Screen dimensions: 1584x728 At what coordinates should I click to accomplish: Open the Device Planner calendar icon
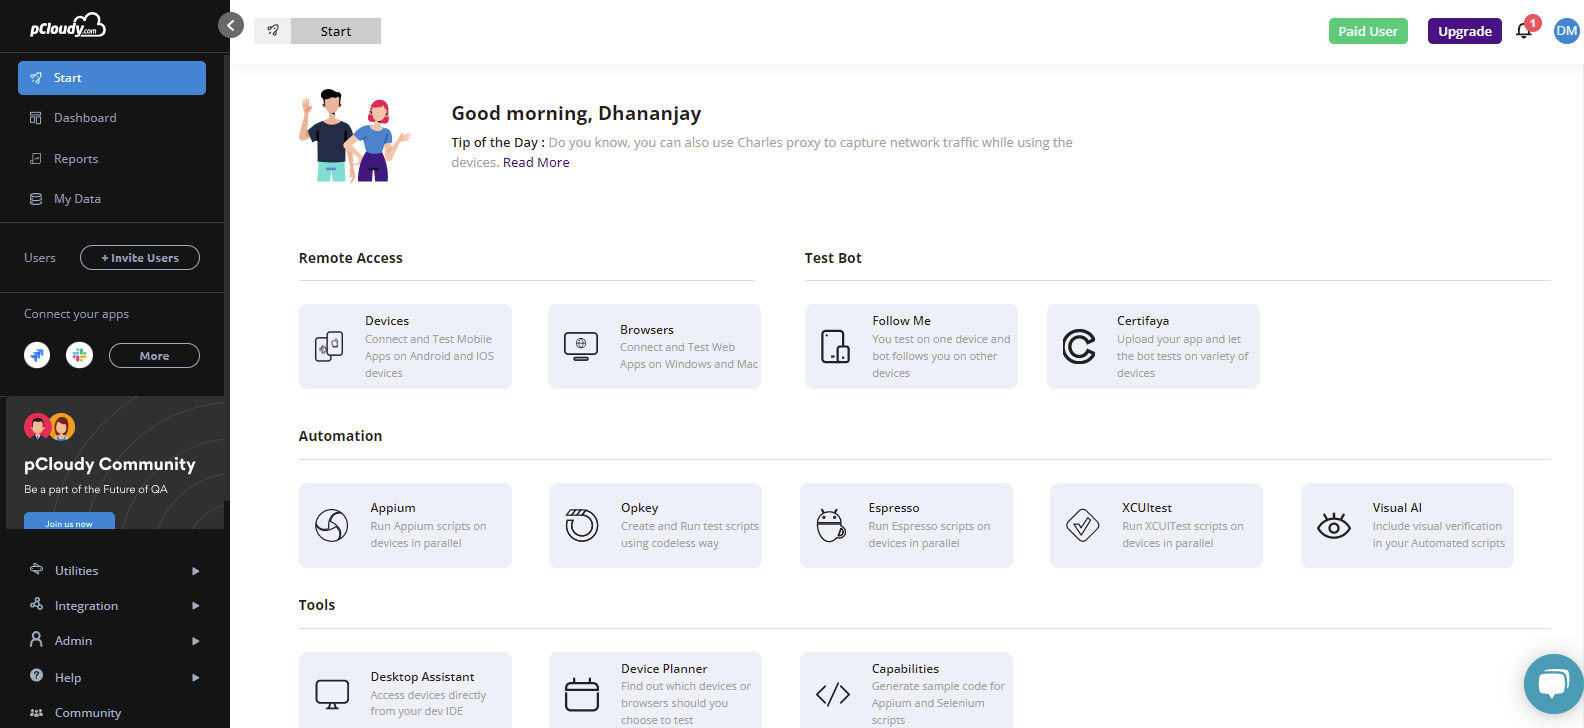coord(581,694)
